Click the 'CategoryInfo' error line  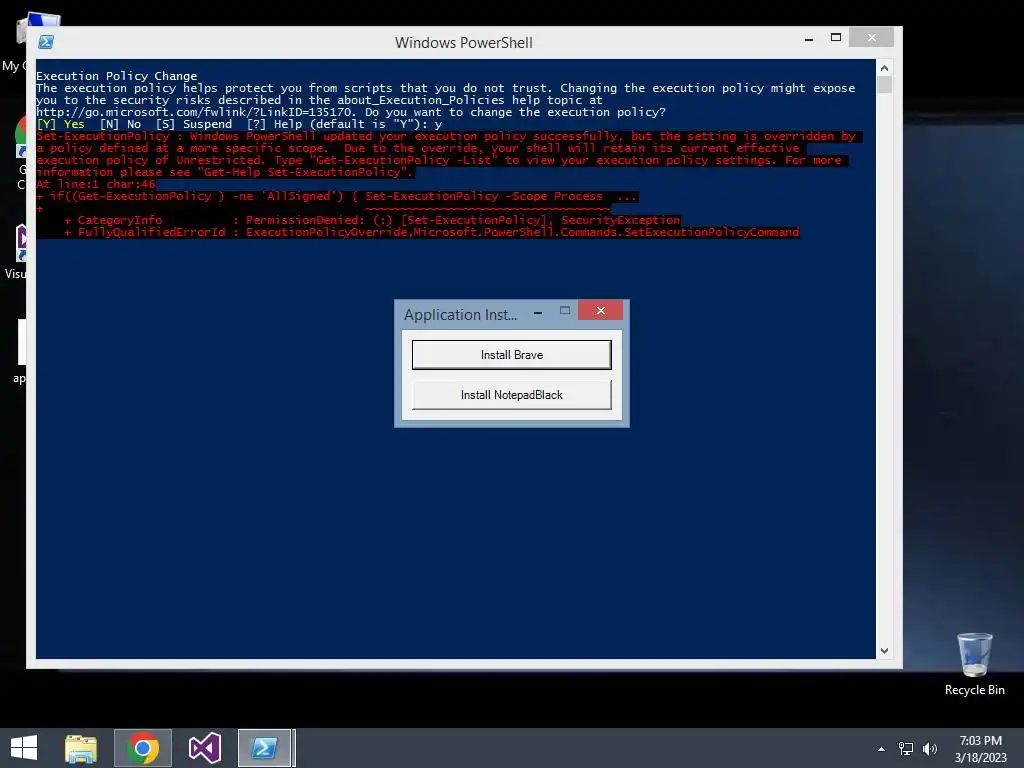pyautogui.click(x=372, y=220)
